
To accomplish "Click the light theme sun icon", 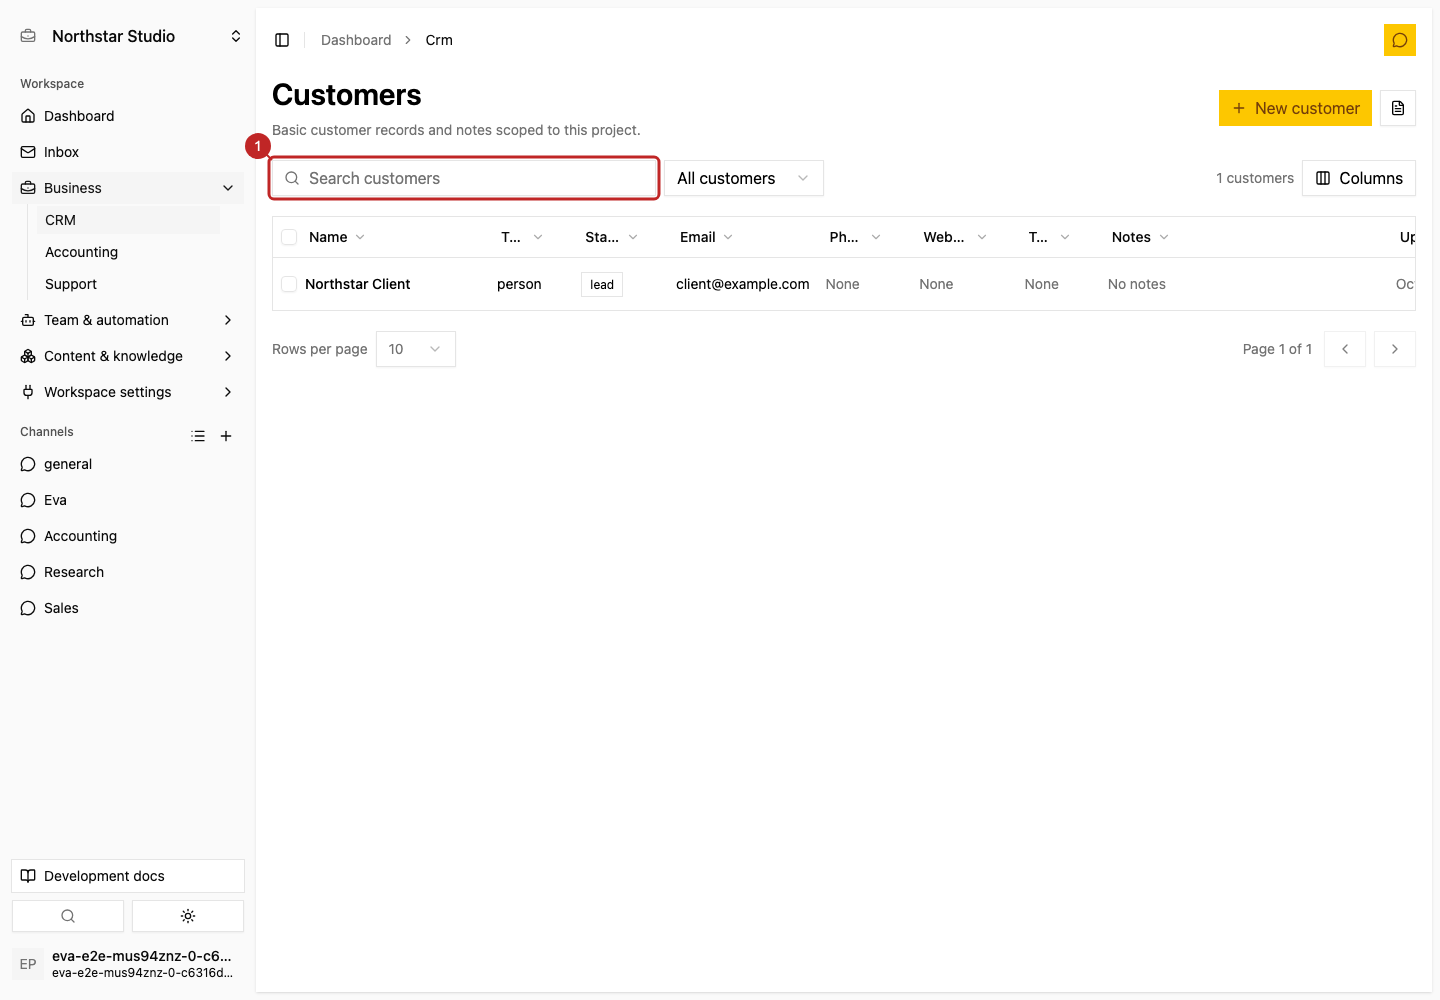I will (x=188, y=916).
